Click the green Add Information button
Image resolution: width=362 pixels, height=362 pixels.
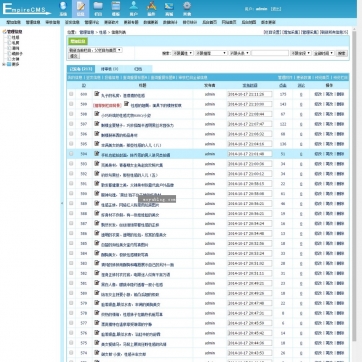pos(78,41)
